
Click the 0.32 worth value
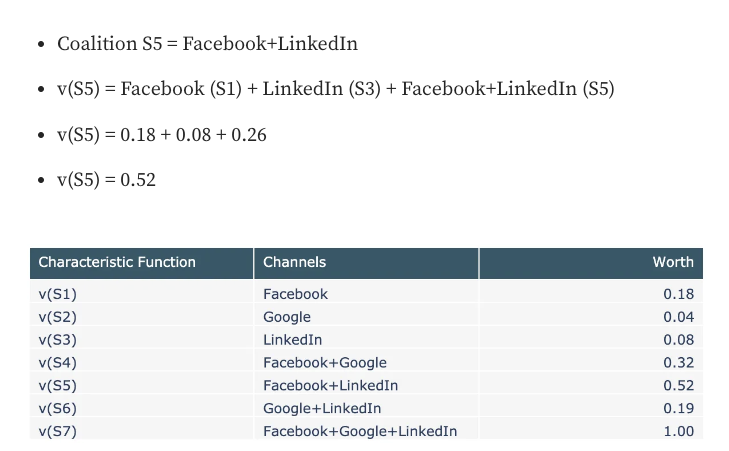tap(678, 363)
